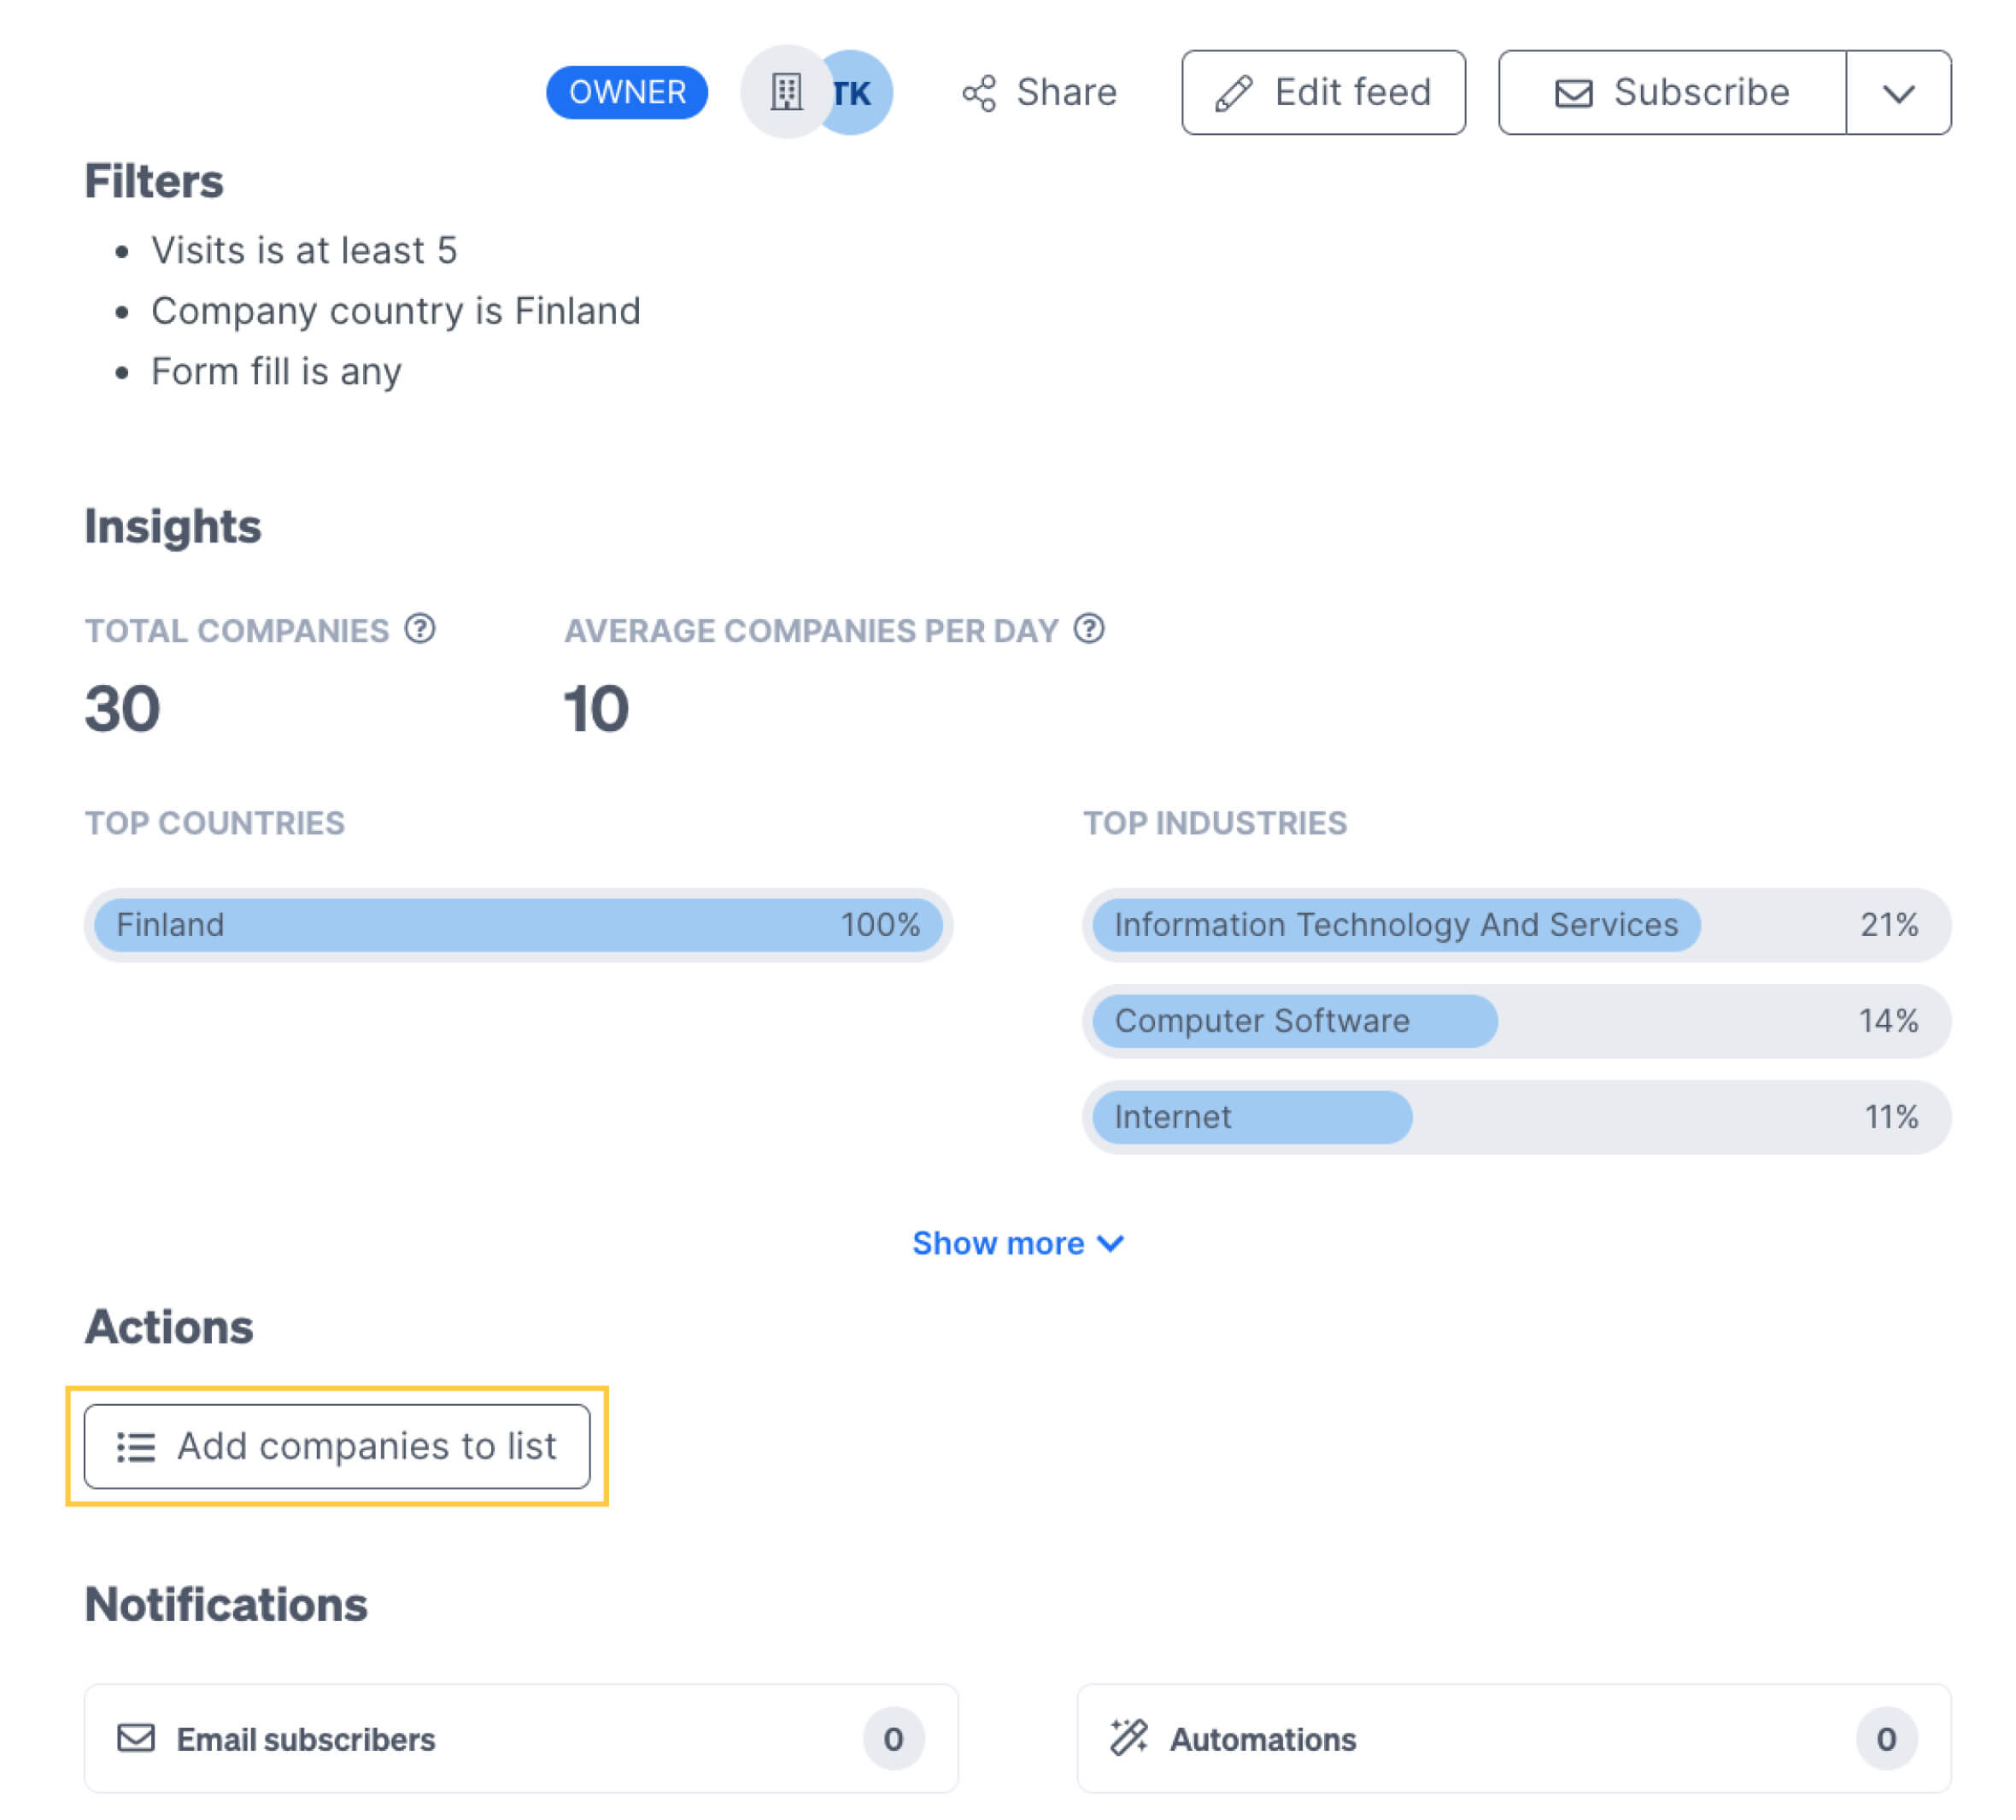This screenshot has height=1820, width=2016.
Task: Select the pencil icon on Edit feed
Action: coord(1236,91)
